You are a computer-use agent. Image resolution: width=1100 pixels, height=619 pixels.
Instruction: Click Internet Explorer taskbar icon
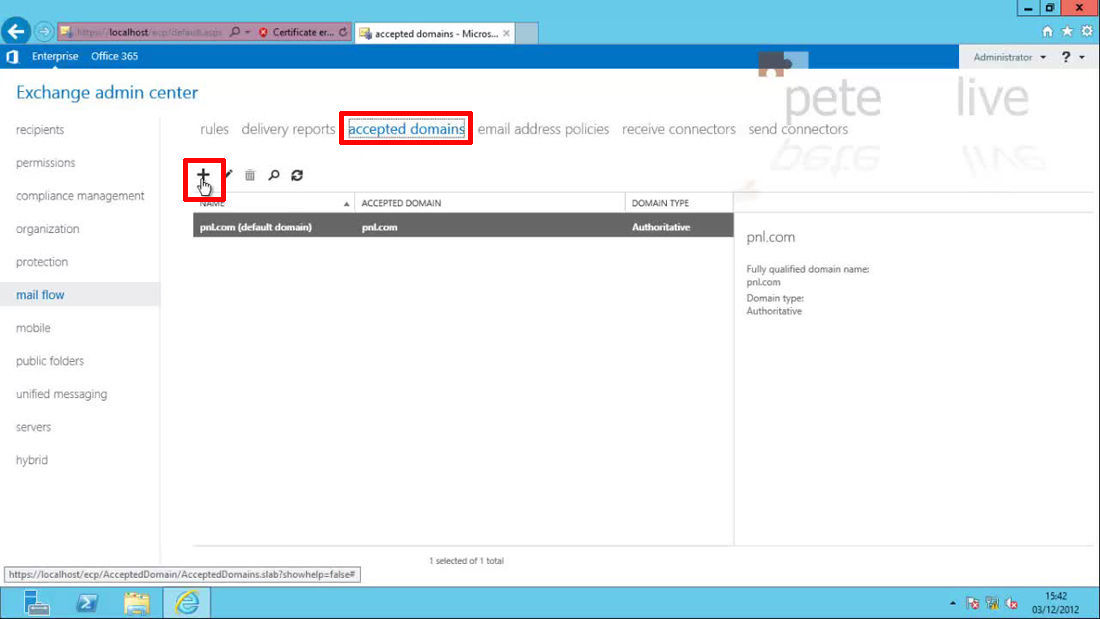pyautogui.click(x=187, y=603)
